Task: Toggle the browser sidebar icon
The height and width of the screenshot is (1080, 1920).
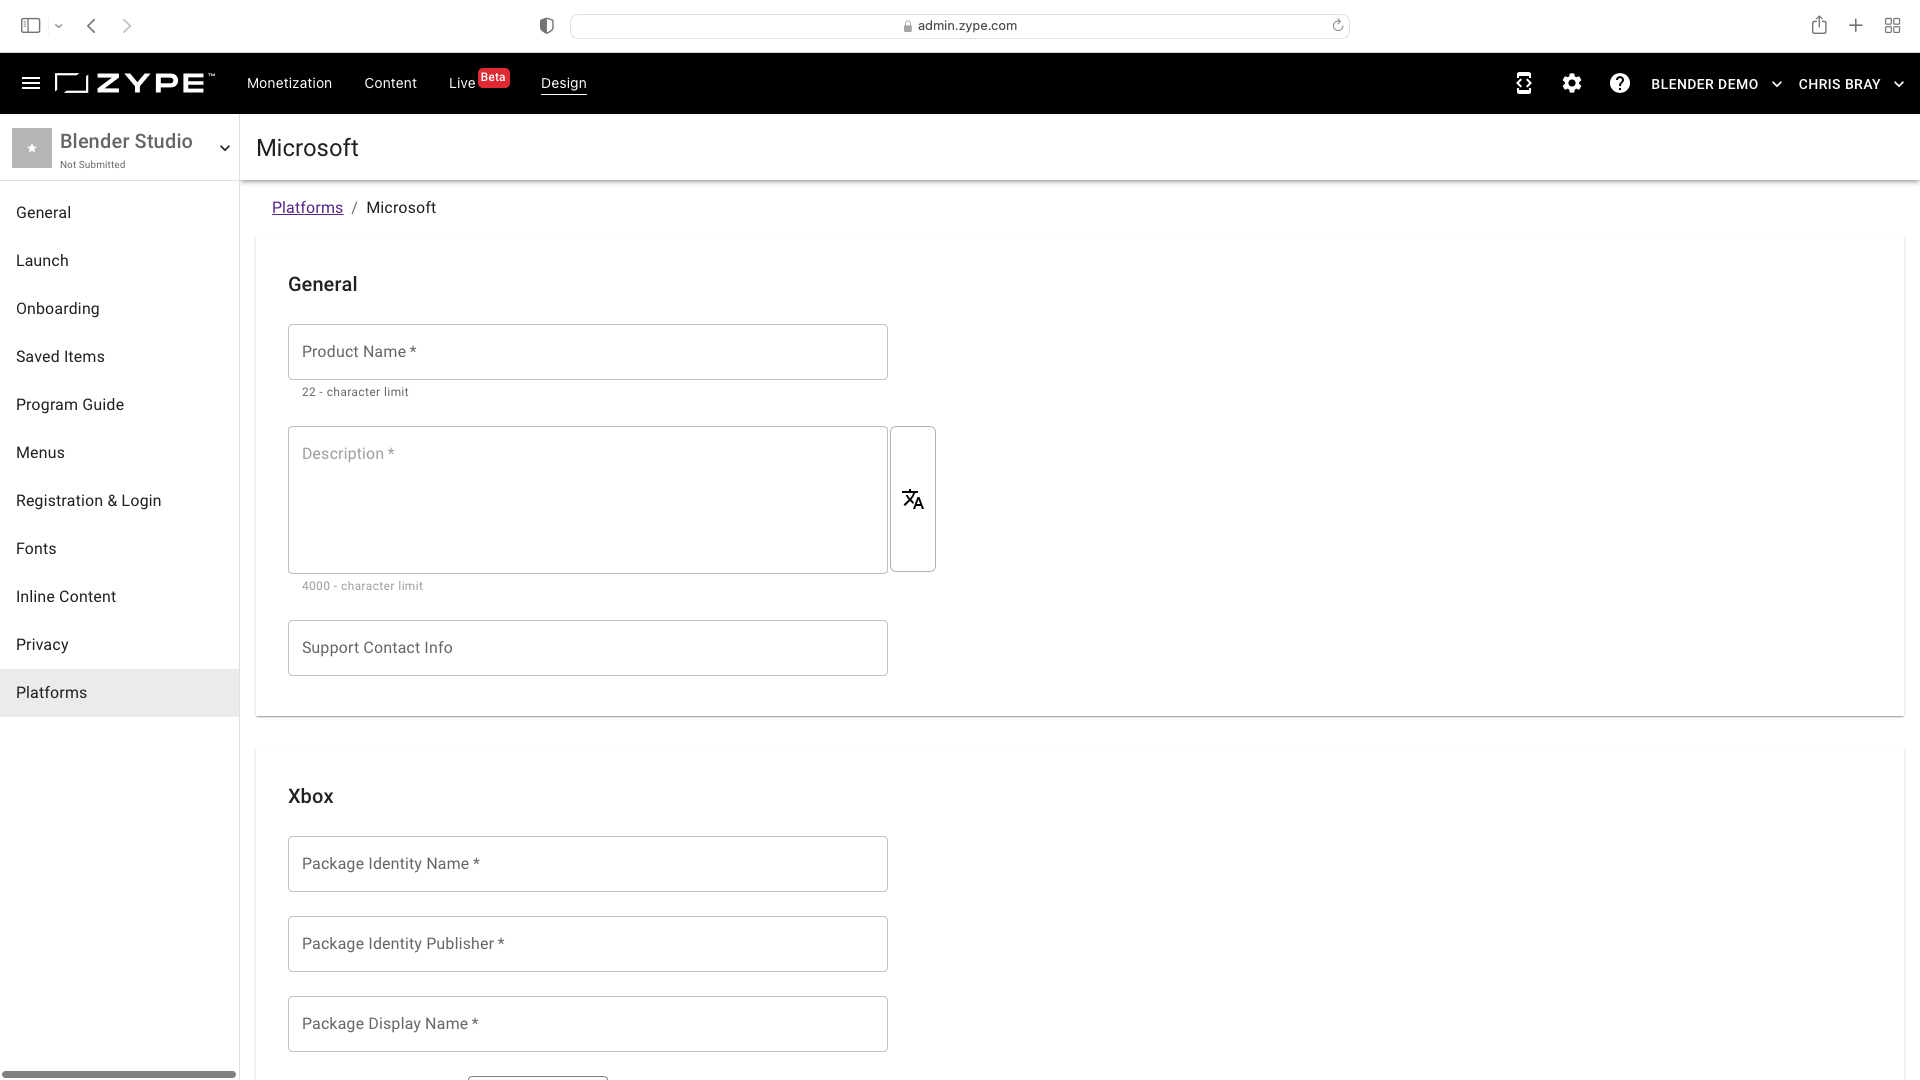Action: 31,26
